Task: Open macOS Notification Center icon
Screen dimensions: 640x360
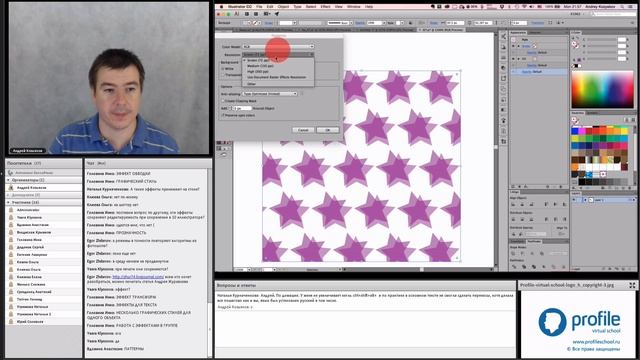Action: coord(630,7)
